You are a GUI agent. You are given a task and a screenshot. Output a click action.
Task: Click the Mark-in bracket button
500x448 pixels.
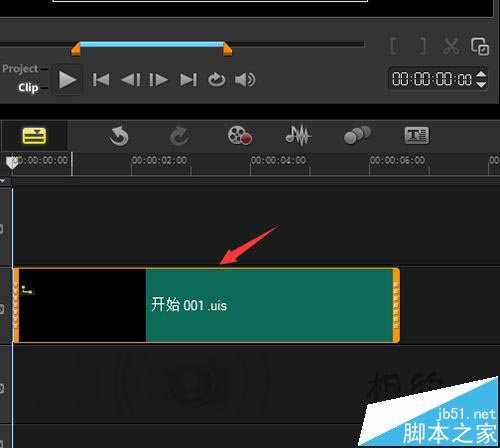click(394, 46)
